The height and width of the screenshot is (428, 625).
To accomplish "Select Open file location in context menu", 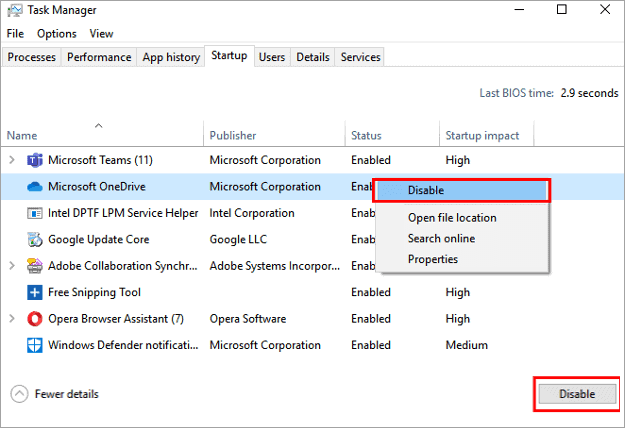I will (x=452, y=218).
